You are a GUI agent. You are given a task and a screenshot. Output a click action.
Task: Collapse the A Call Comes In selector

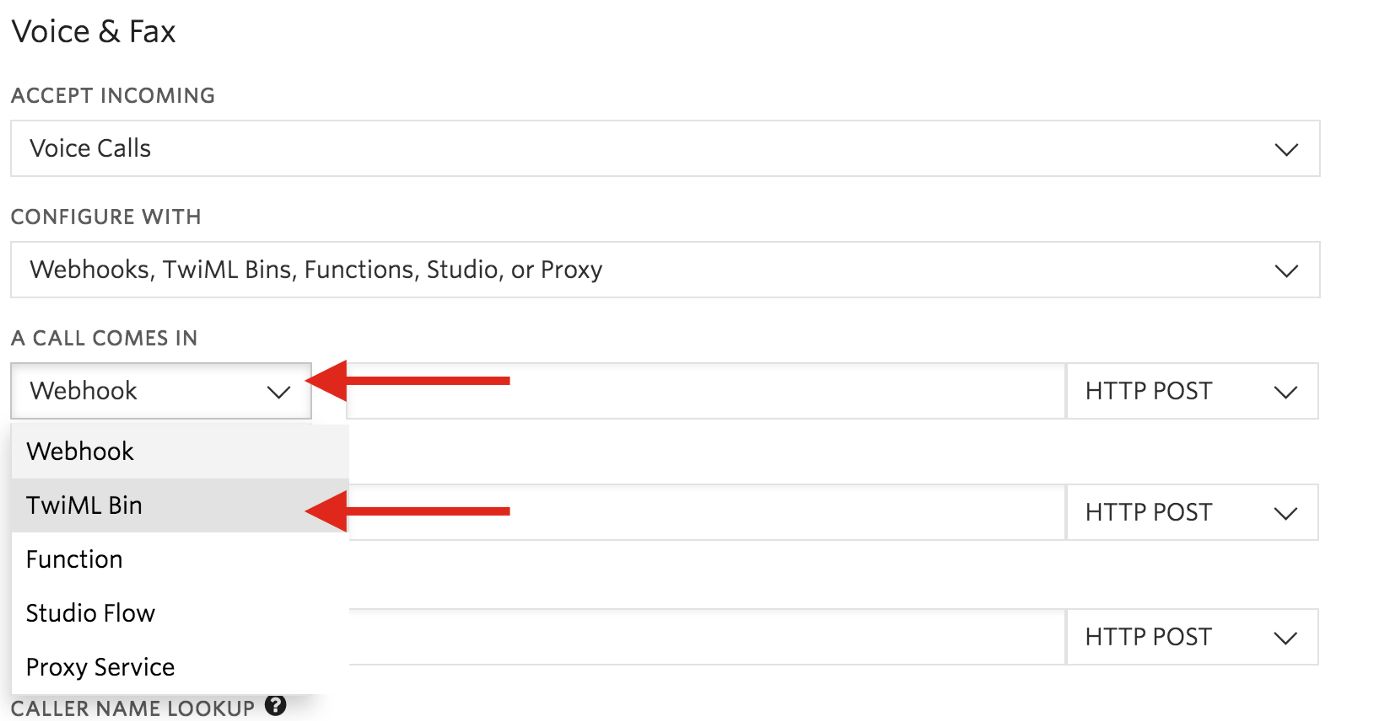pos(160,391)
